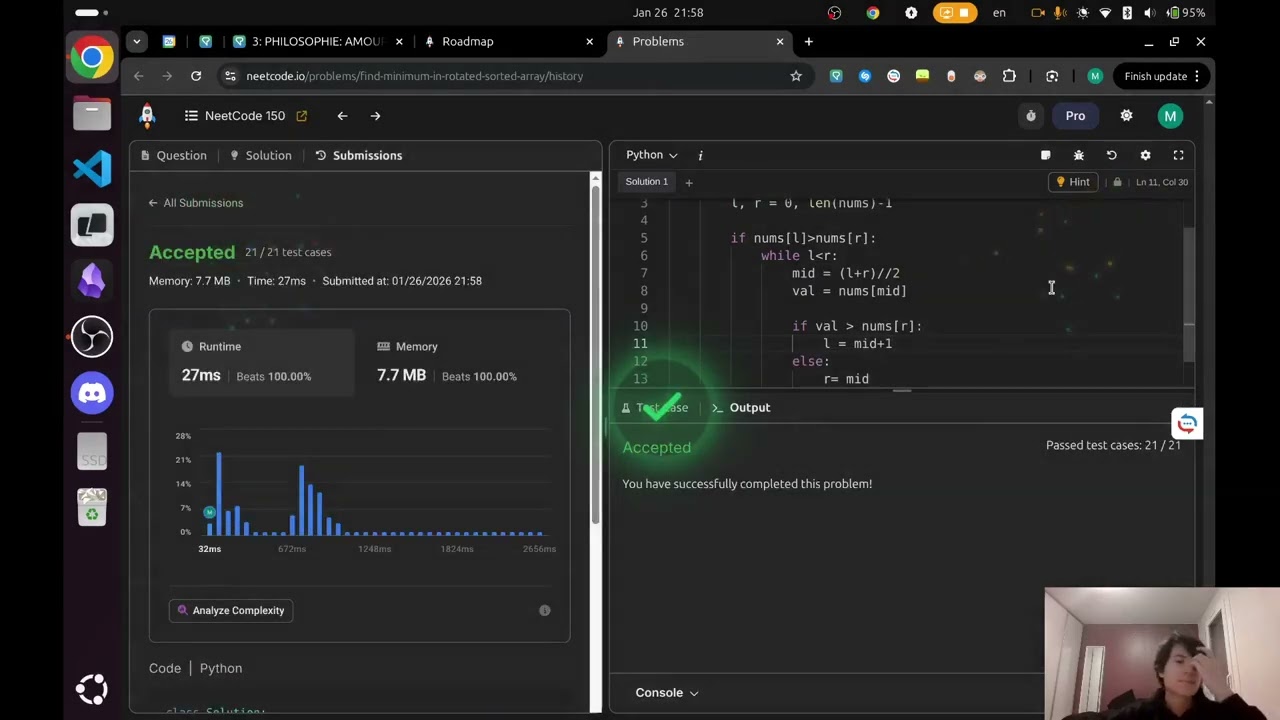The image size is (1280, 720).
Task: Switch to the Question tab
Action: (174, 155)
